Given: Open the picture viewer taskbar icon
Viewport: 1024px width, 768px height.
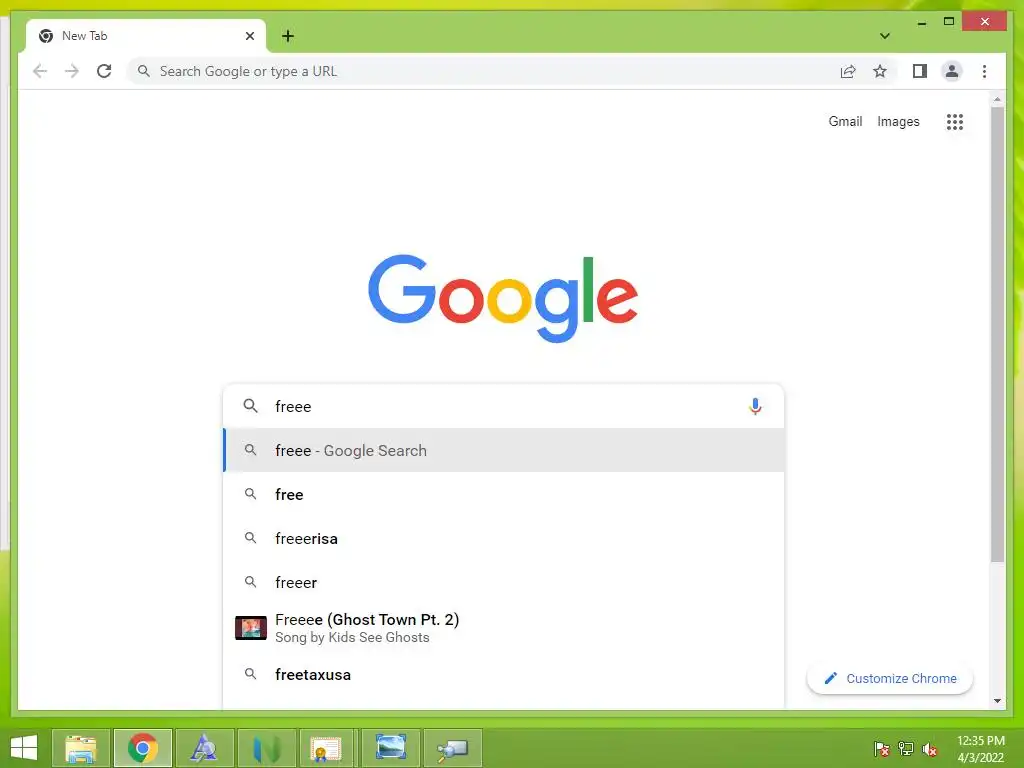Looking at the screenshot, I should (x=391, y=748).
